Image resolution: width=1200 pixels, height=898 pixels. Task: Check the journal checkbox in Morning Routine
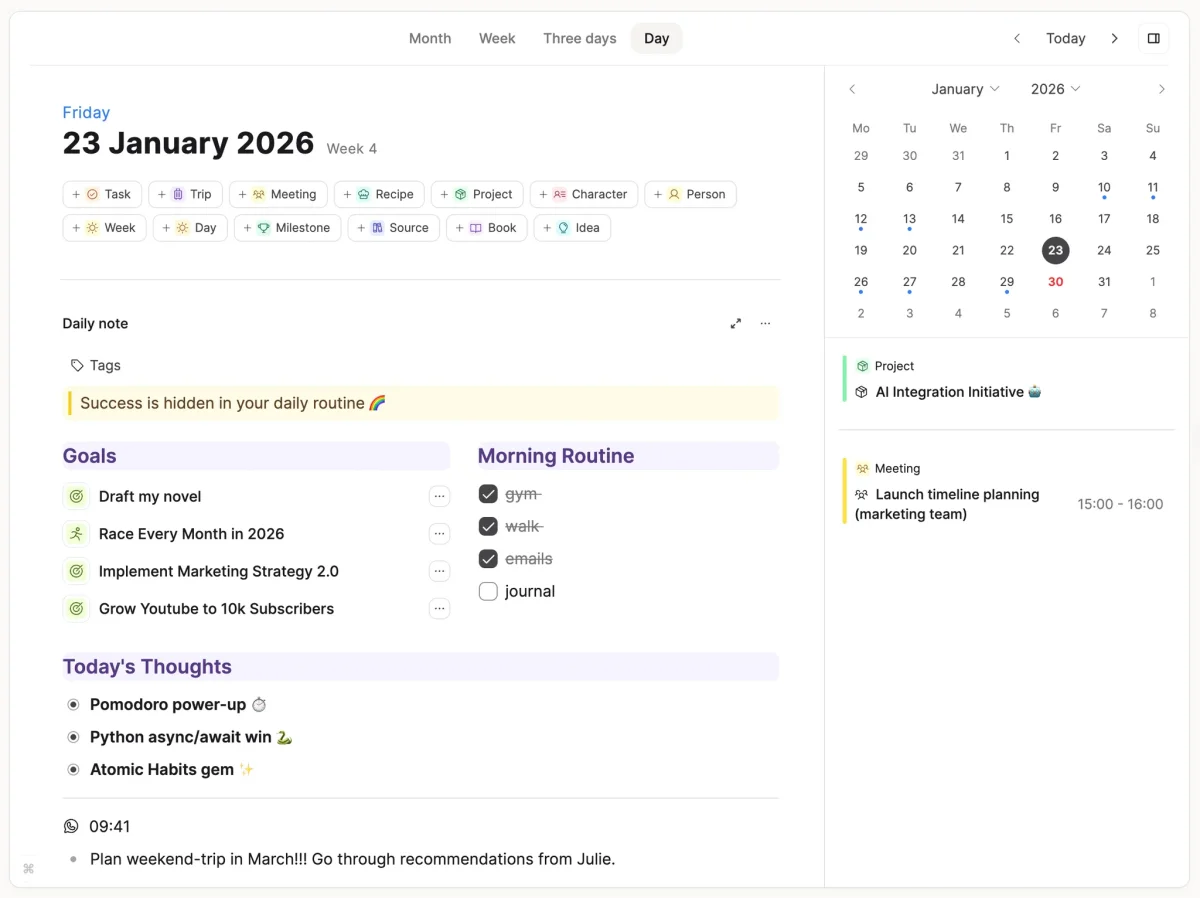(488, 591)
